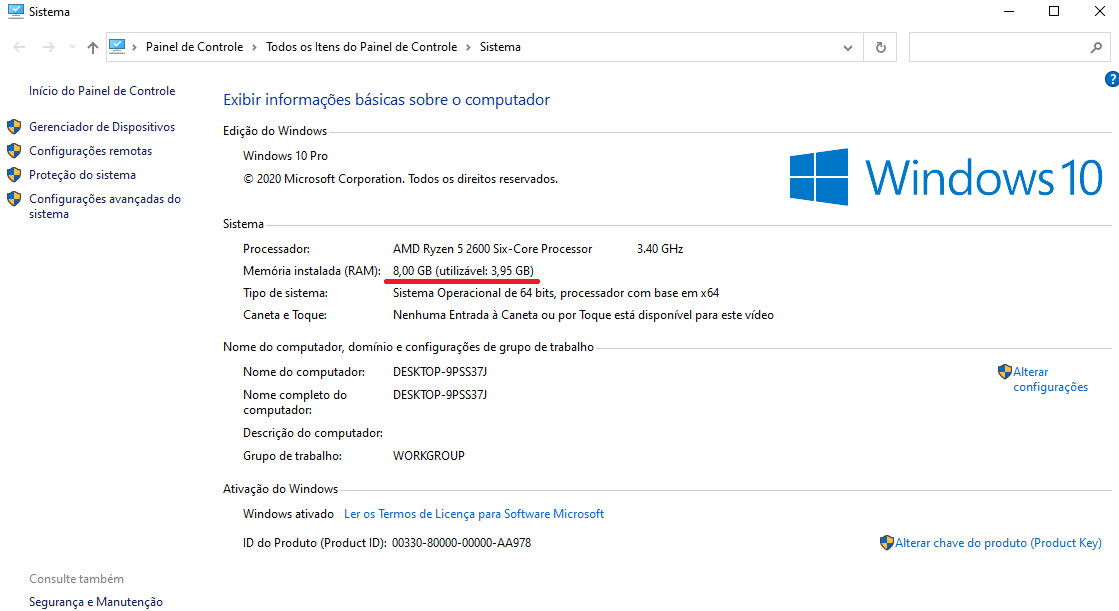The width and height of the screenshot is (1119, 611).
Task: Open Ler os Termos de Licença link
Action: [x=474, y=514]
